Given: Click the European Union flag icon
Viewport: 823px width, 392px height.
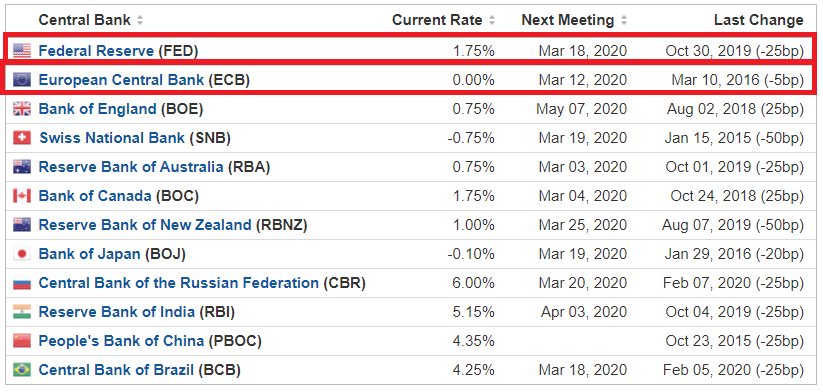Looking at the screenshot, I should 22,80.
